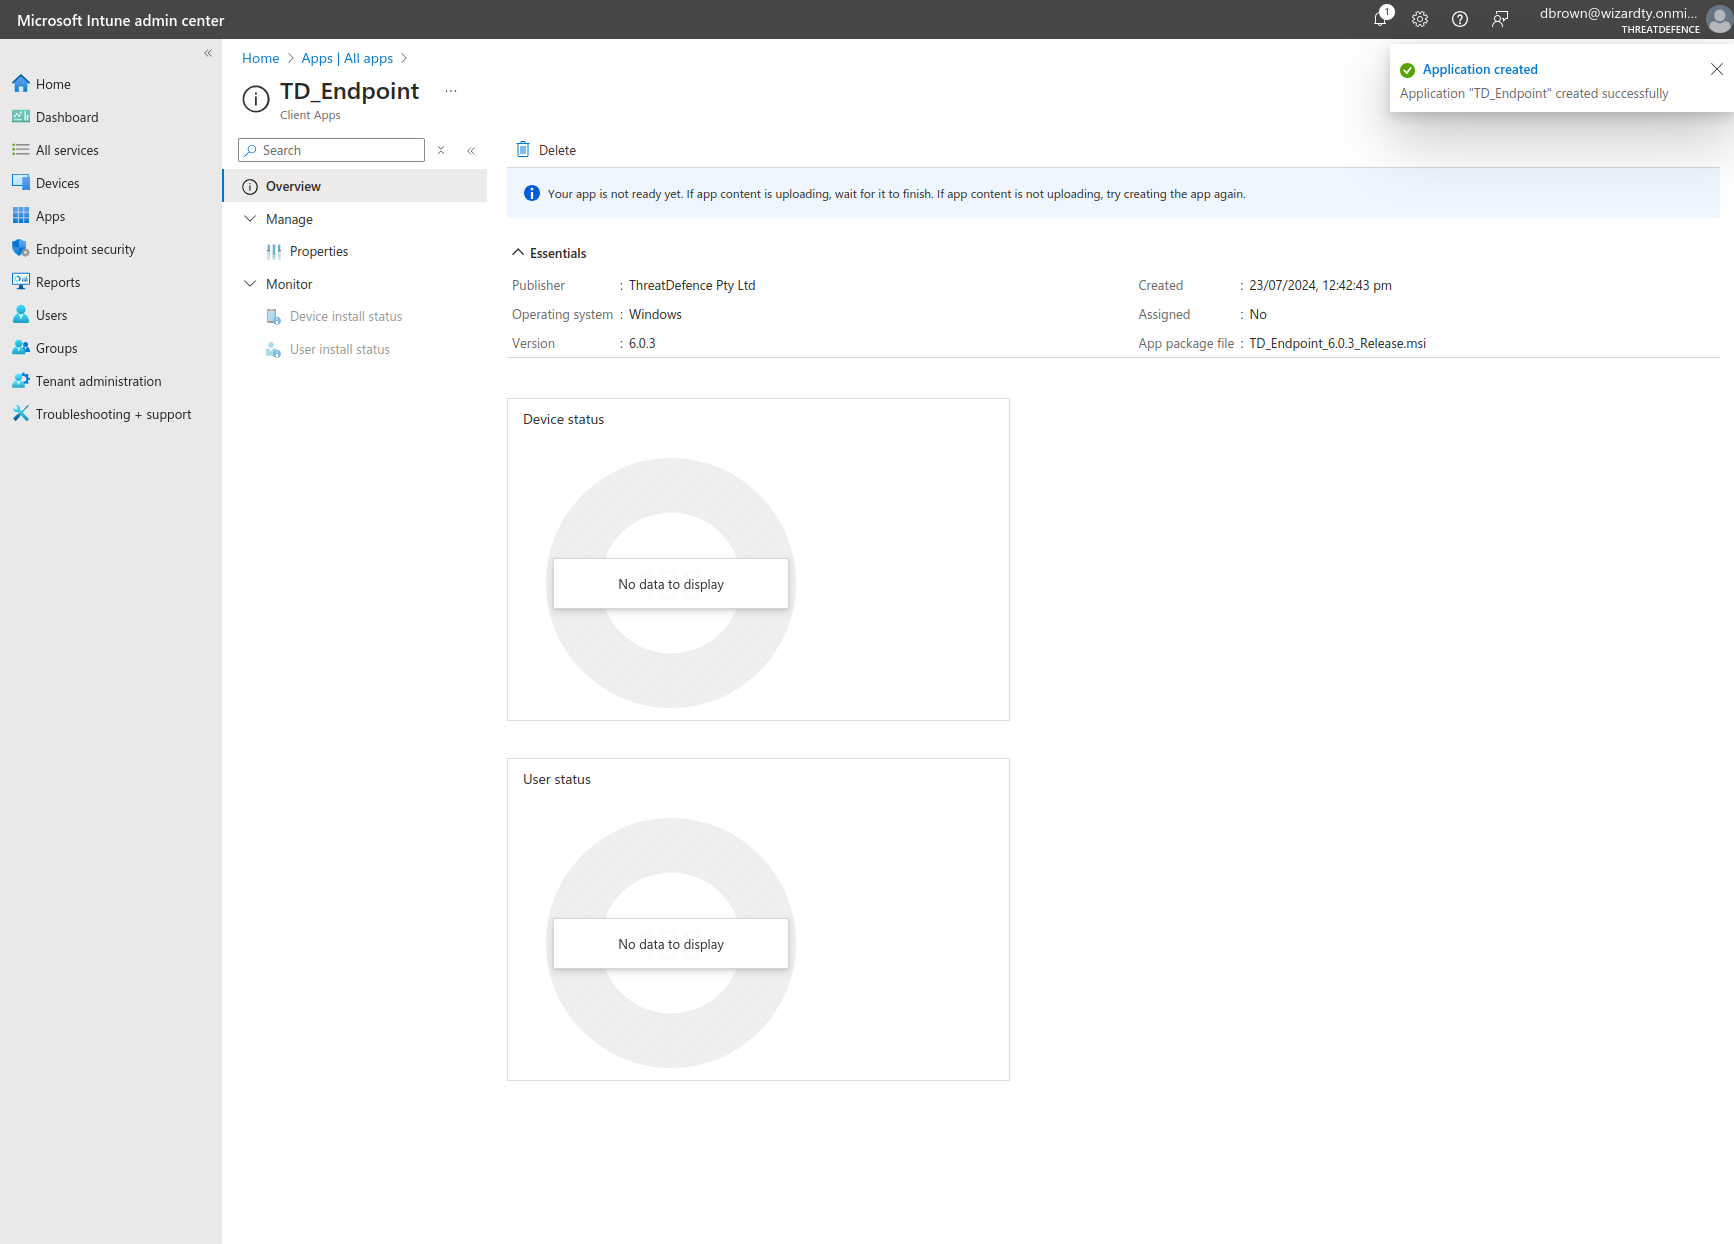
Task: Open the feedback icon in header
Action: tap(1500, 19)
